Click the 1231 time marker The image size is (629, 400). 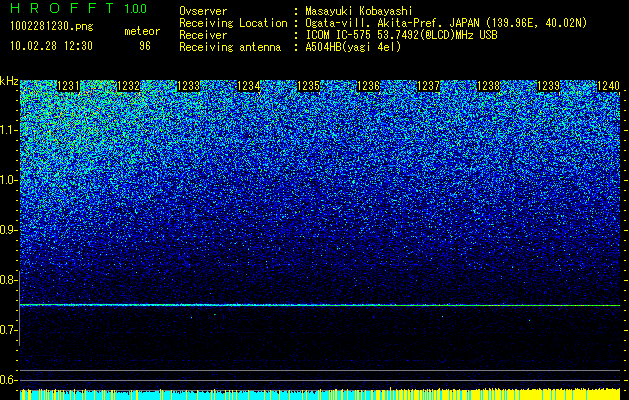click(x=69, y=86)
